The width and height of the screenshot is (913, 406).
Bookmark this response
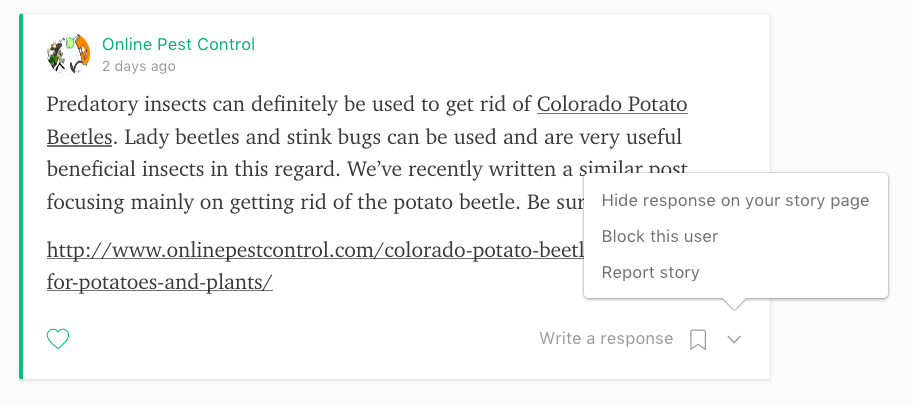698,340
